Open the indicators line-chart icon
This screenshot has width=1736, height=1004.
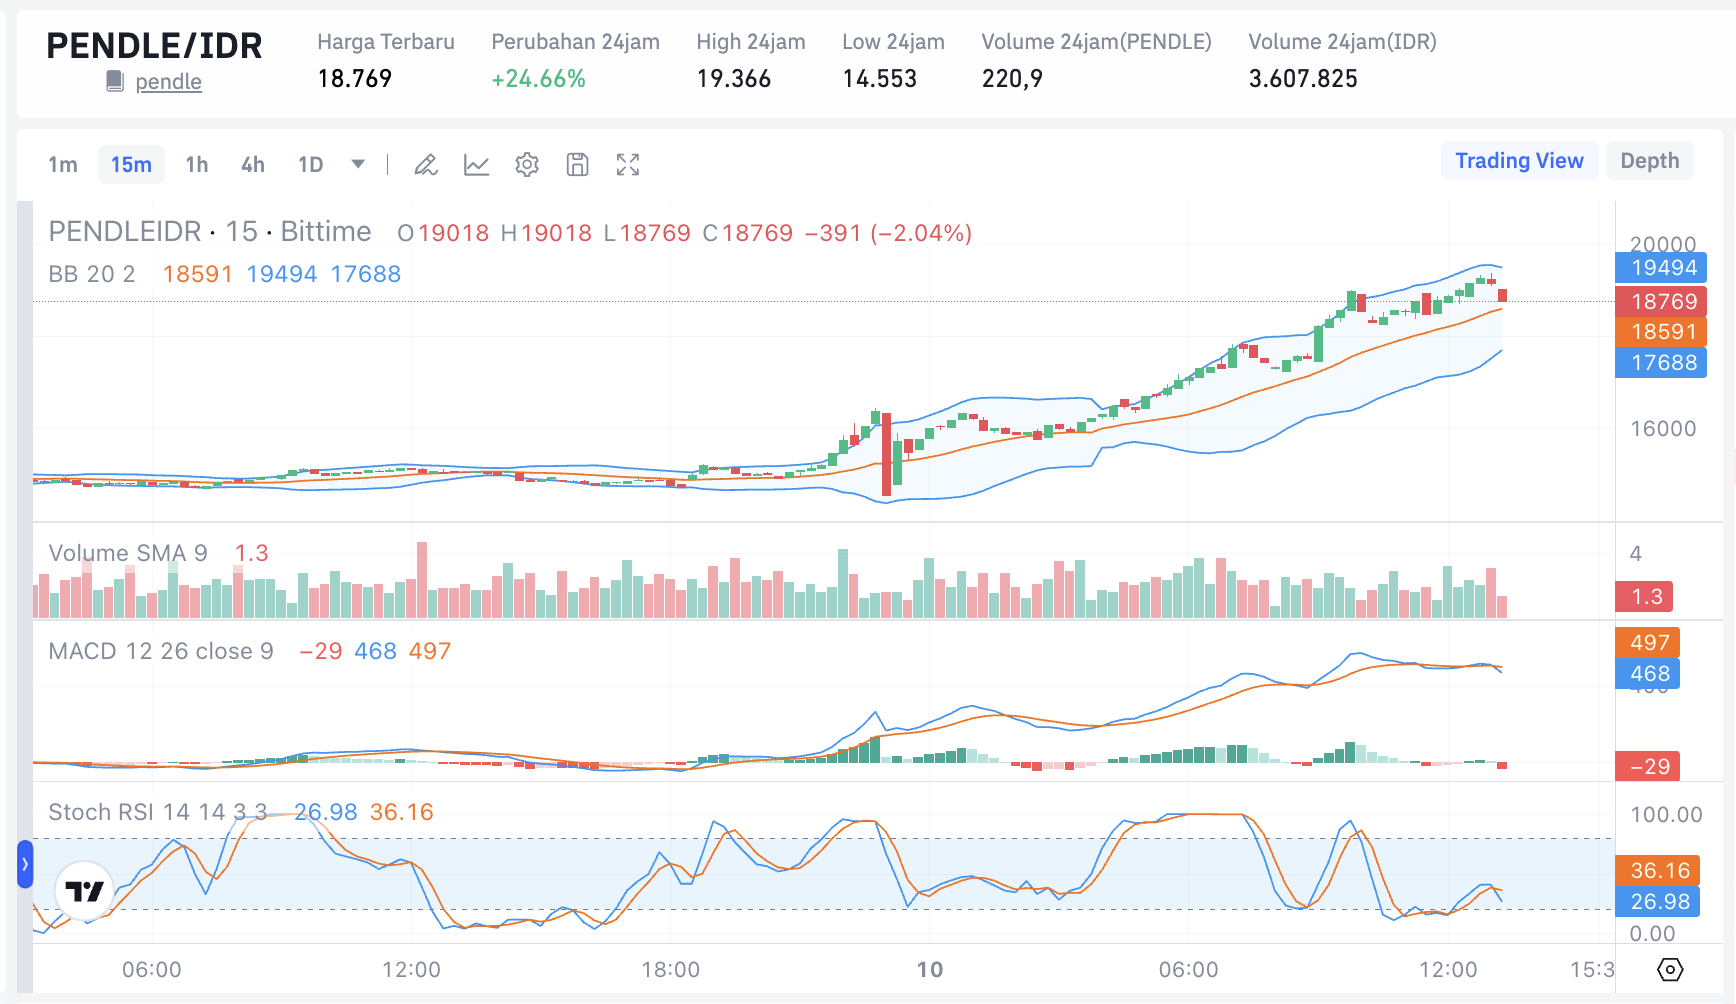click(x=477, y=165)
